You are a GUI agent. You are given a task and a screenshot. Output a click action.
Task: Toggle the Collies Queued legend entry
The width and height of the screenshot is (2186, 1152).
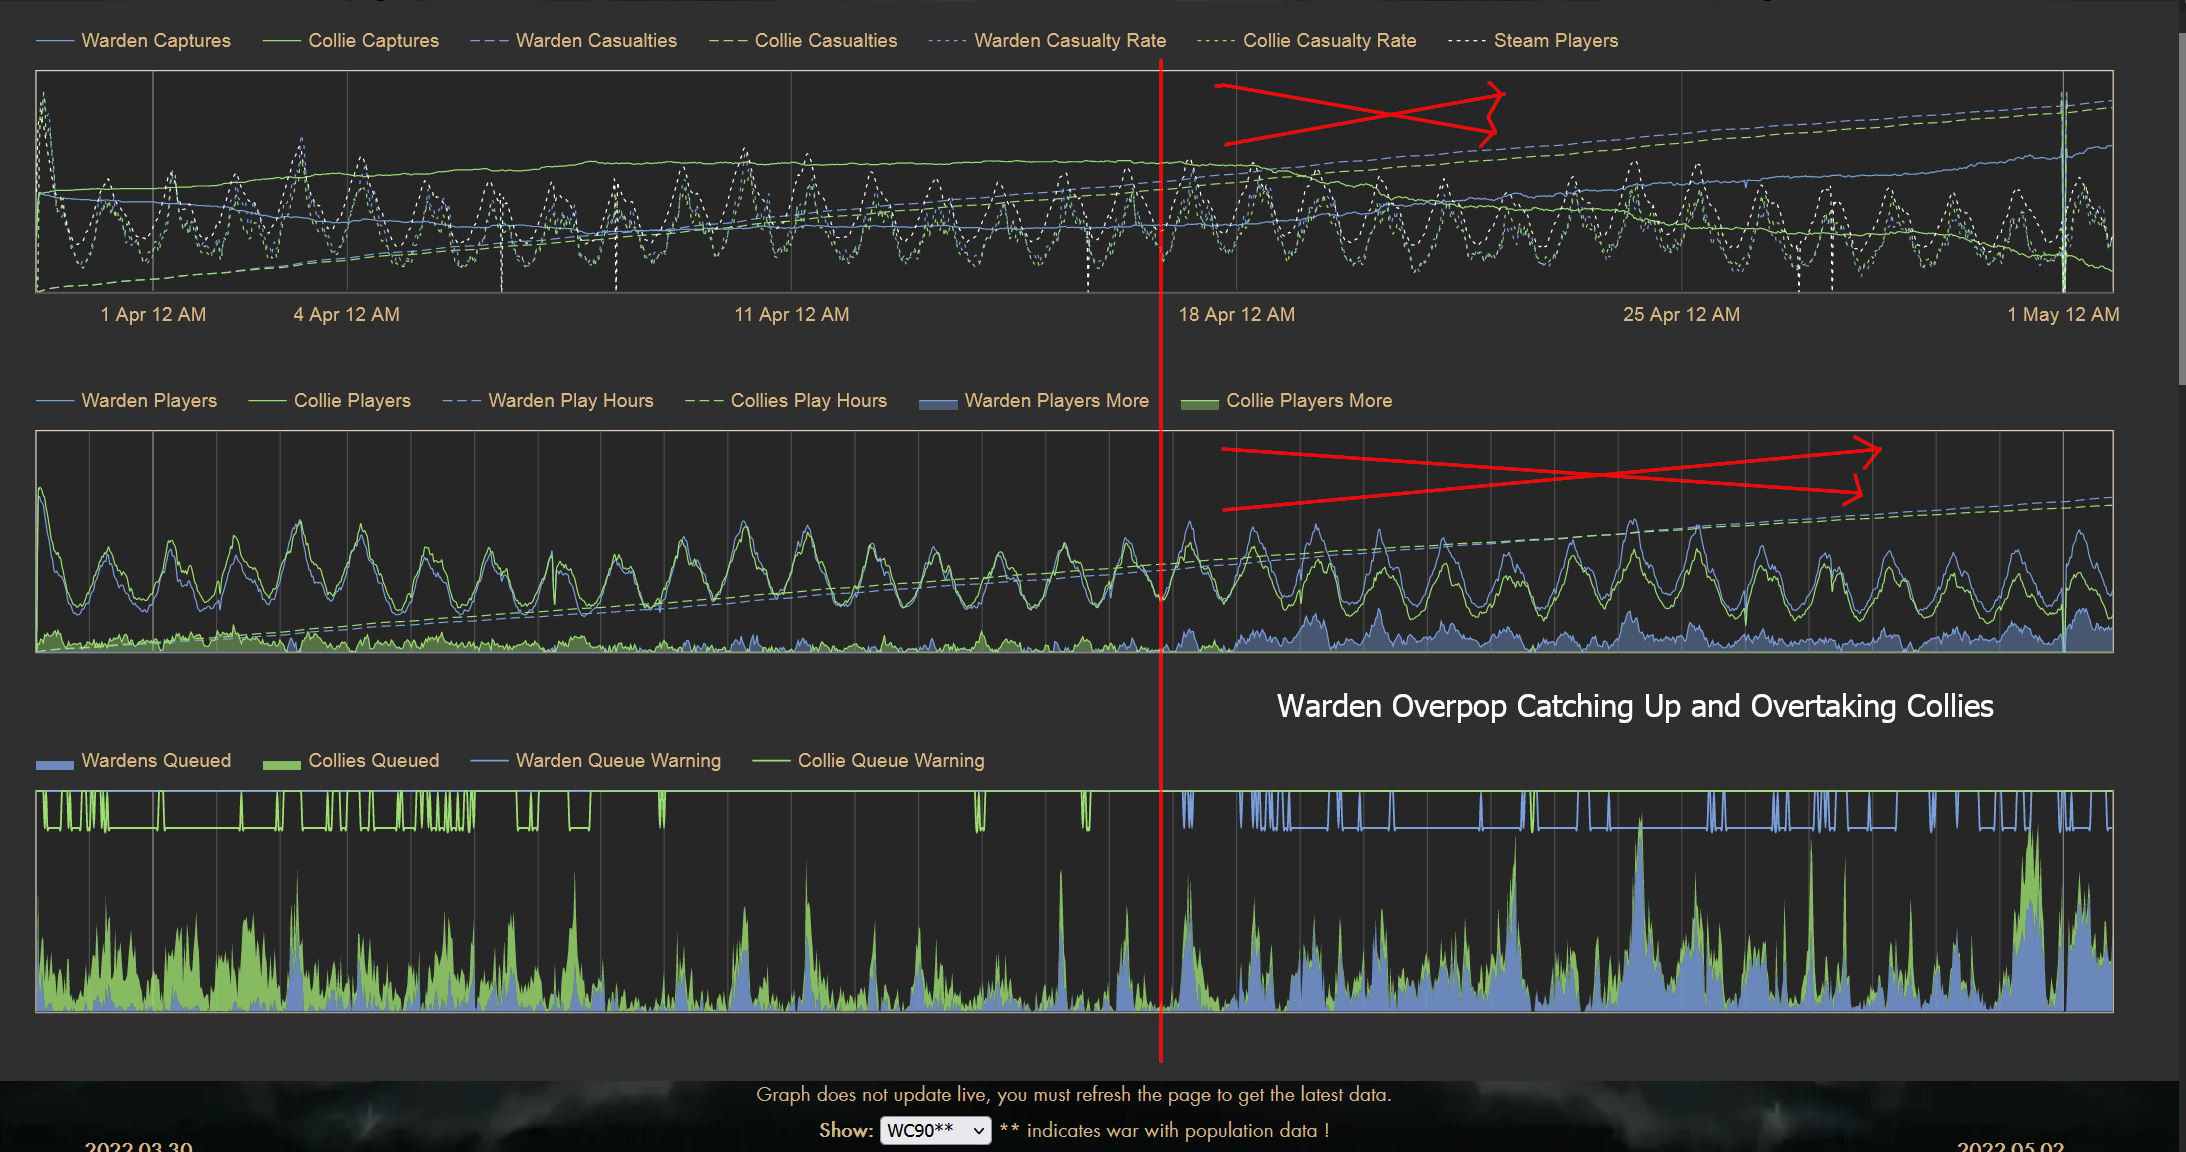coord(372,761)
